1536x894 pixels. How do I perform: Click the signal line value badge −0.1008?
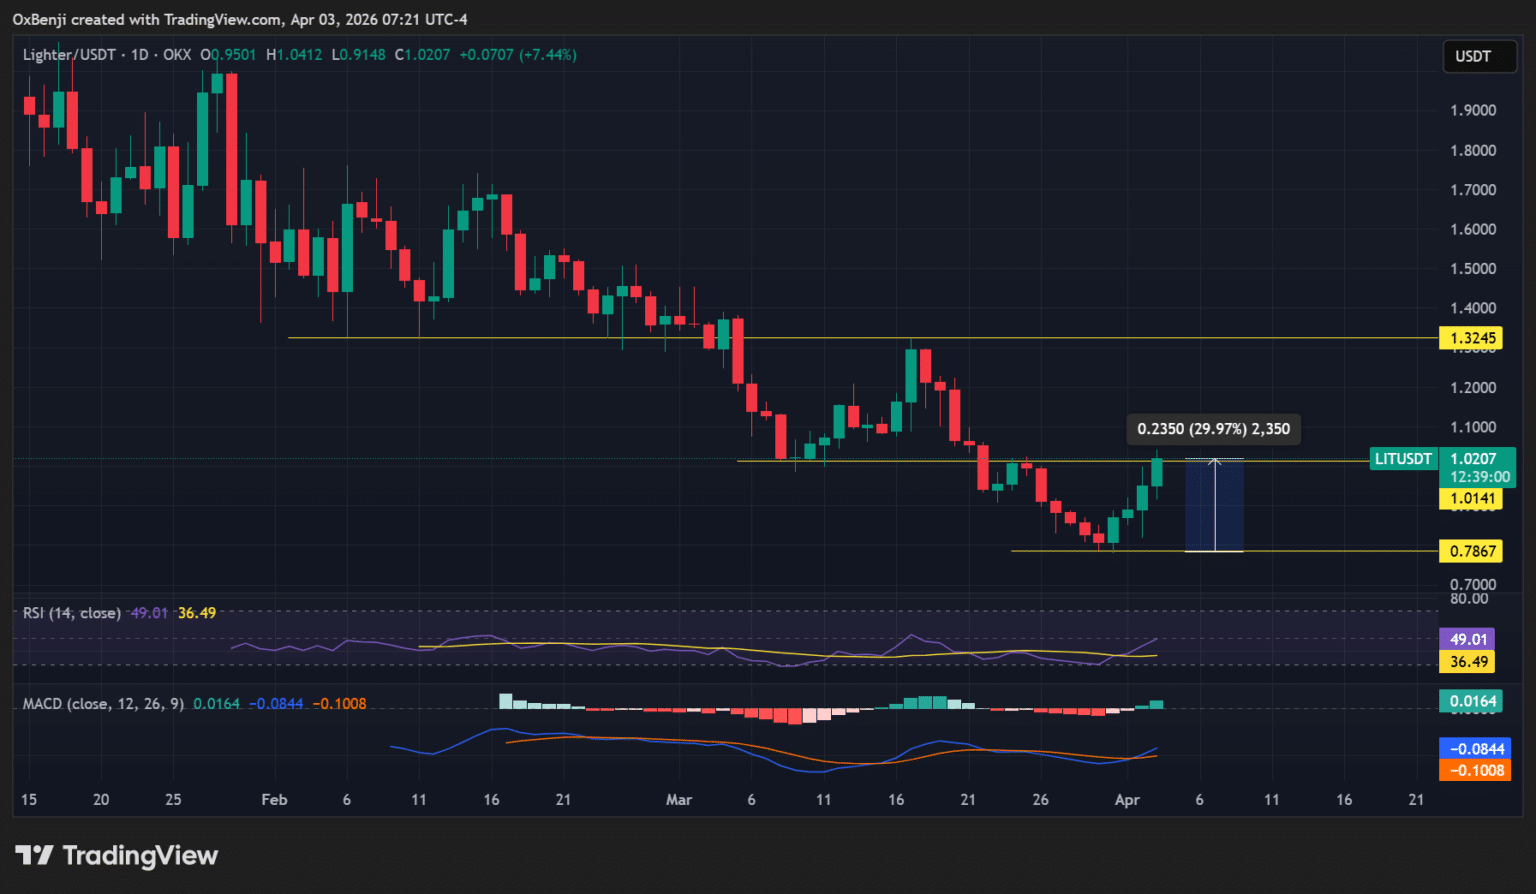coord(1474,770)
